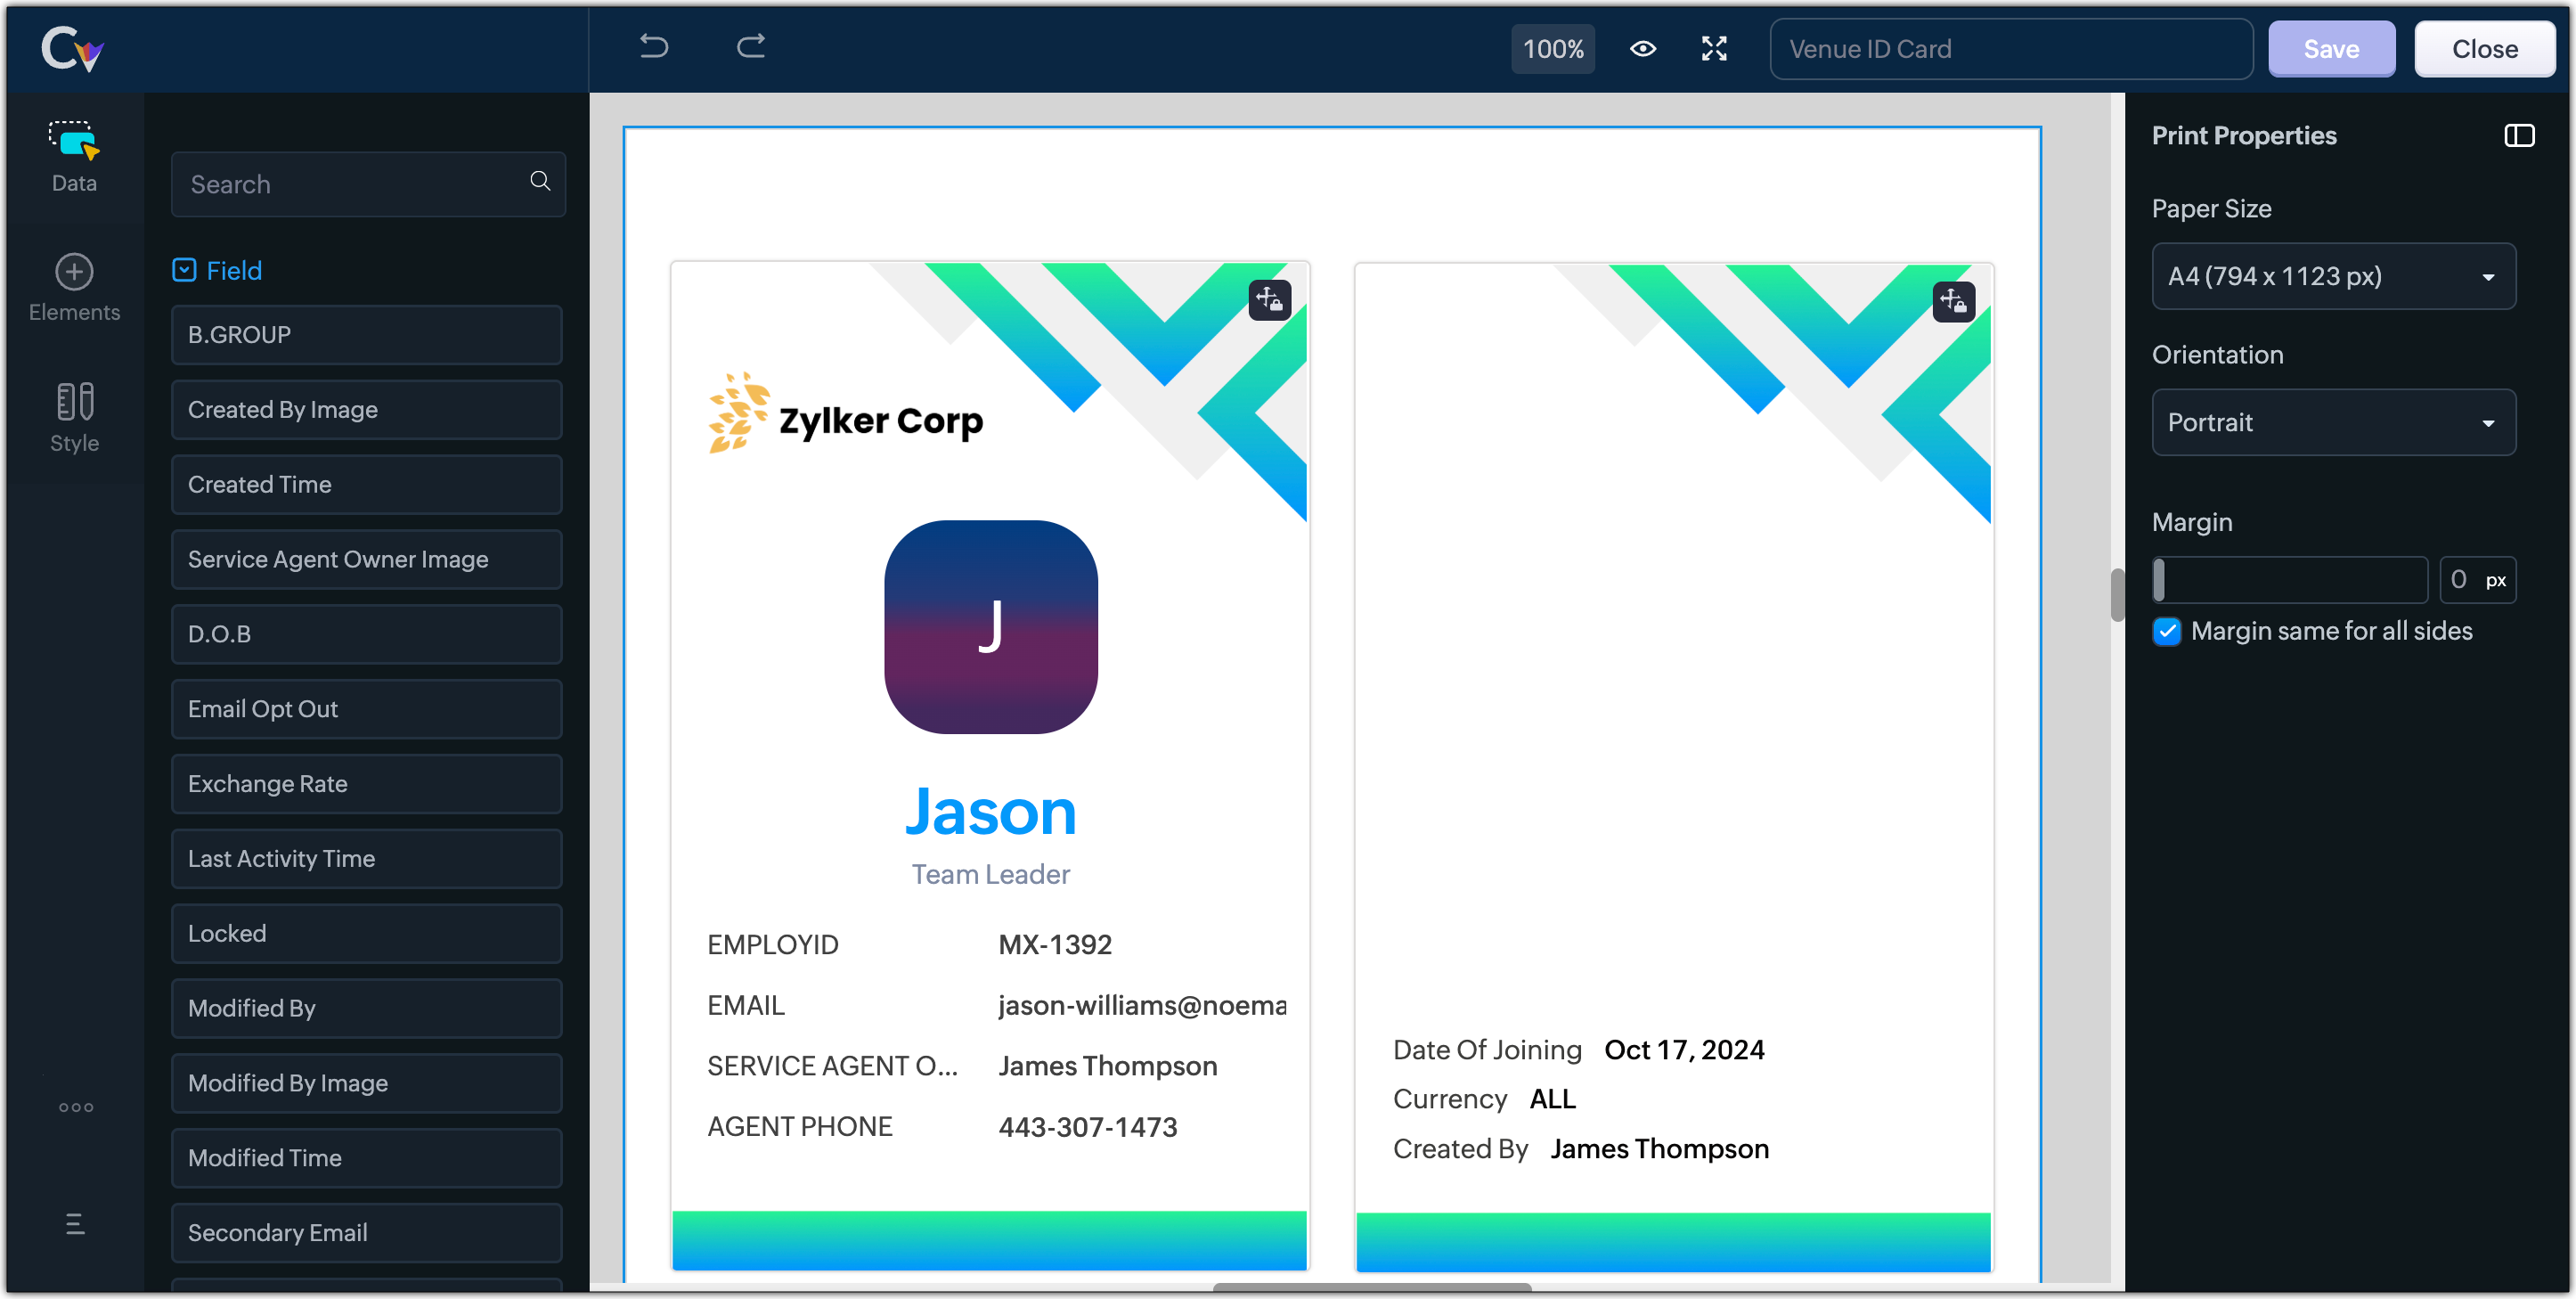Screen dimensions: 2576x1299
Task: Collapse the Field section toggle
Action: coord(184,270)
